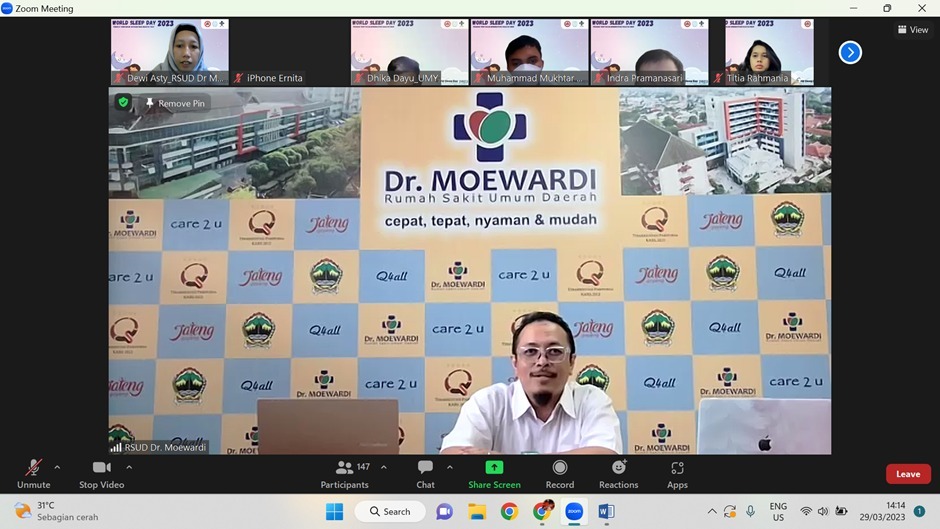Remove Pin from the pinned video
Viewport: 940px width, 529px height.
point(174,103)
